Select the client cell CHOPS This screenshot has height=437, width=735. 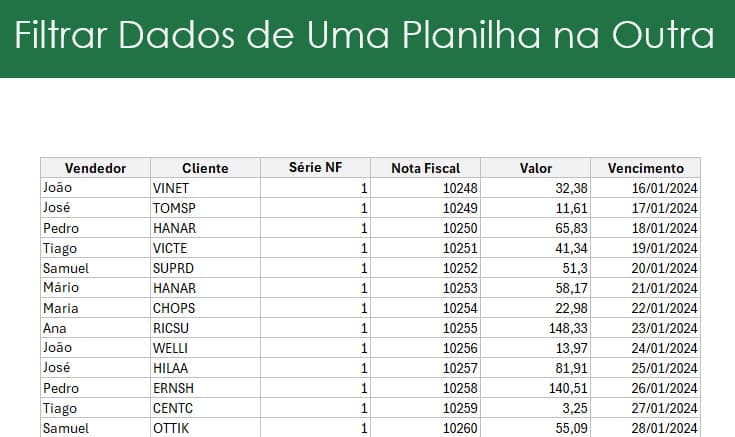pos(205,308)
